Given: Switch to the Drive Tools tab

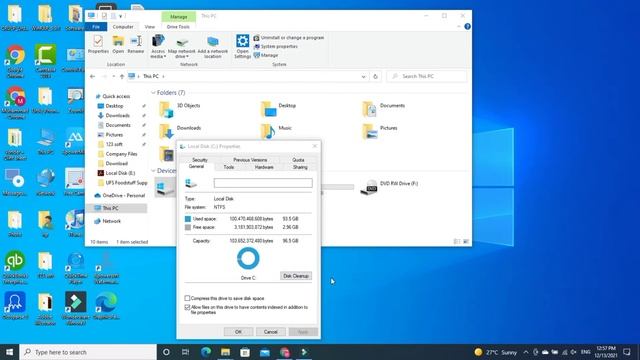Looking at the screenshot, I should click(x=178, y=27).
